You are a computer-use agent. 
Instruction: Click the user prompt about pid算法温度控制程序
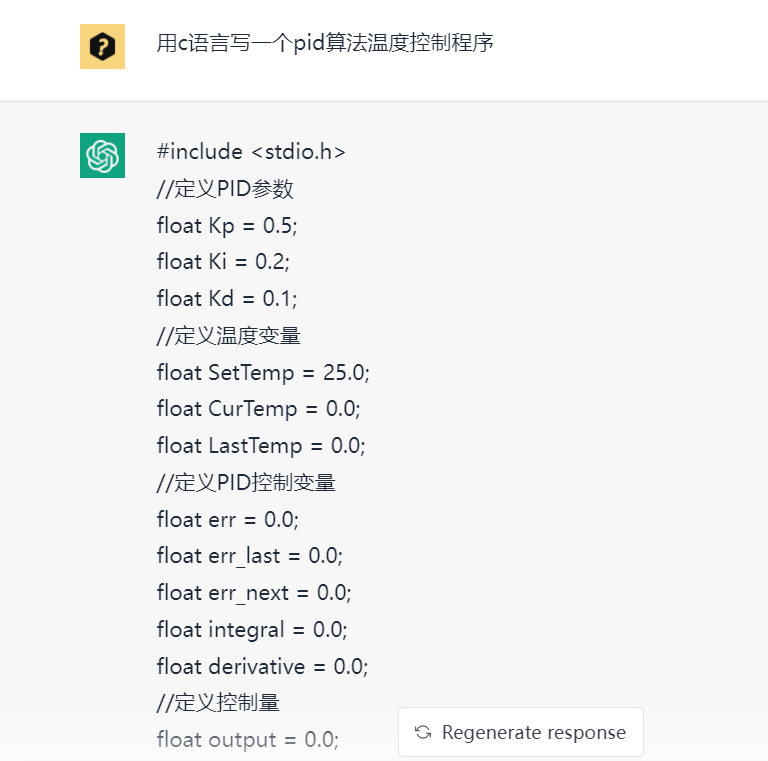coord(325,44)
